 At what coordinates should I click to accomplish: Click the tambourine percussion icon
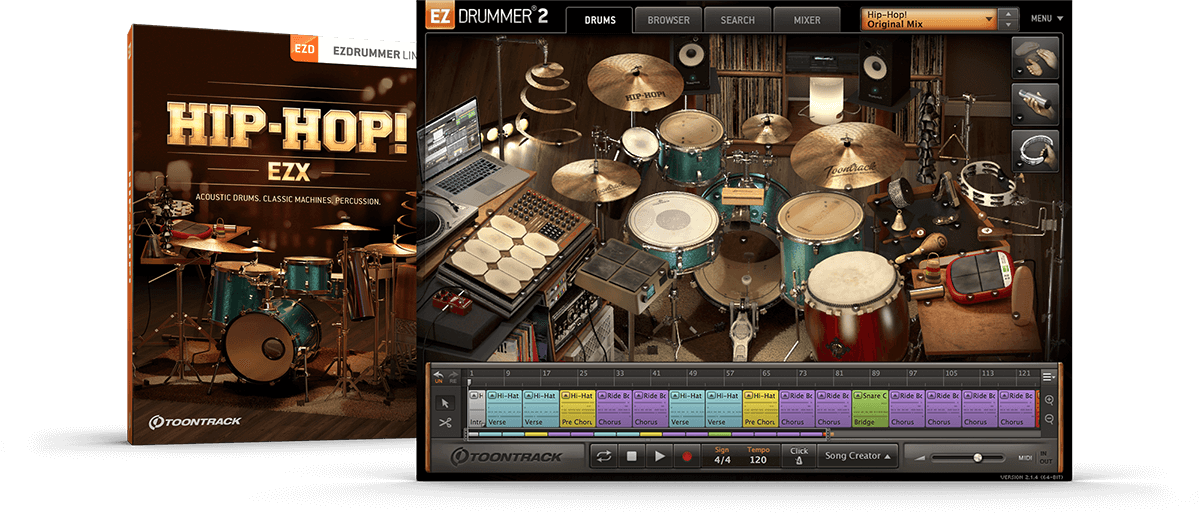click(x=1034, y=151)
